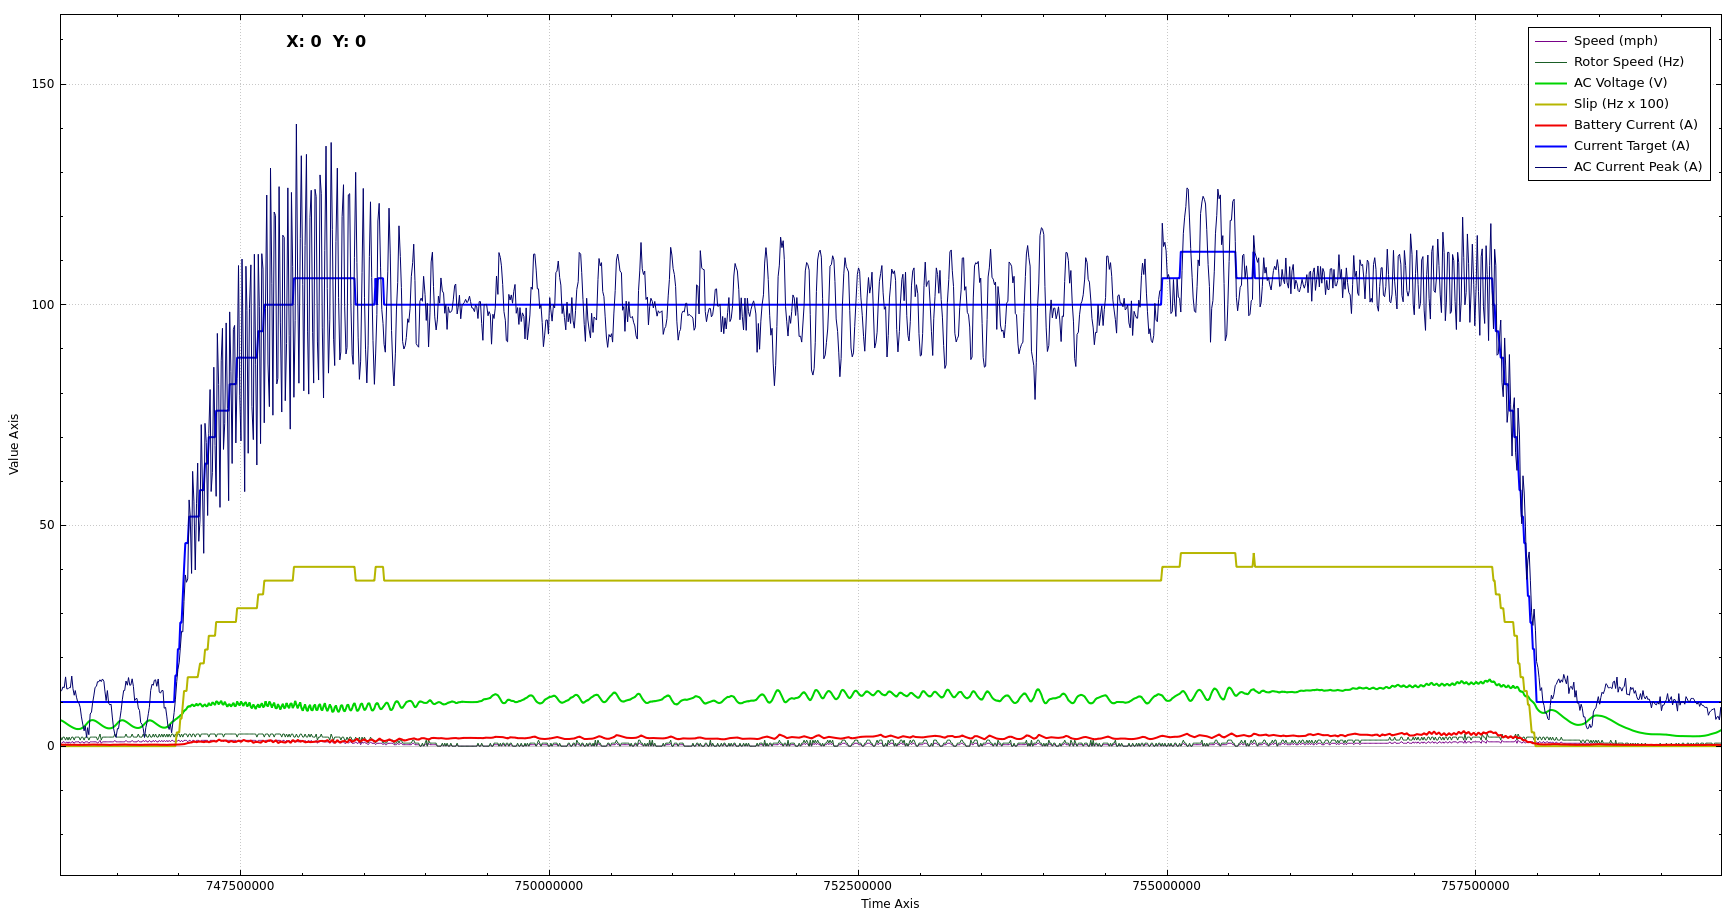
Task: Select Battery Current (A) legend entry
Action: (1635, 125)
